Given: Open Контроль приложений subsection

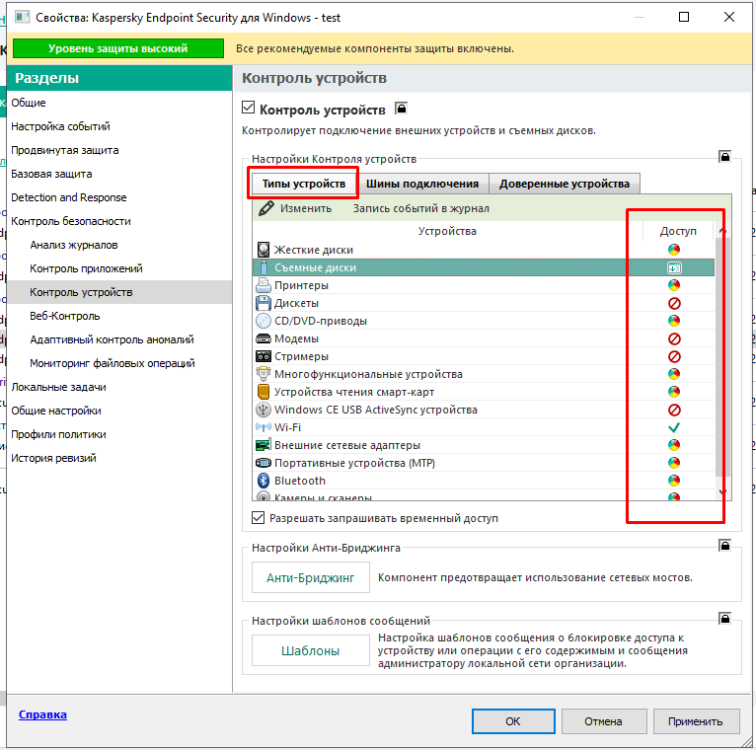Looking at the screenshot, I should coord(86,268).
